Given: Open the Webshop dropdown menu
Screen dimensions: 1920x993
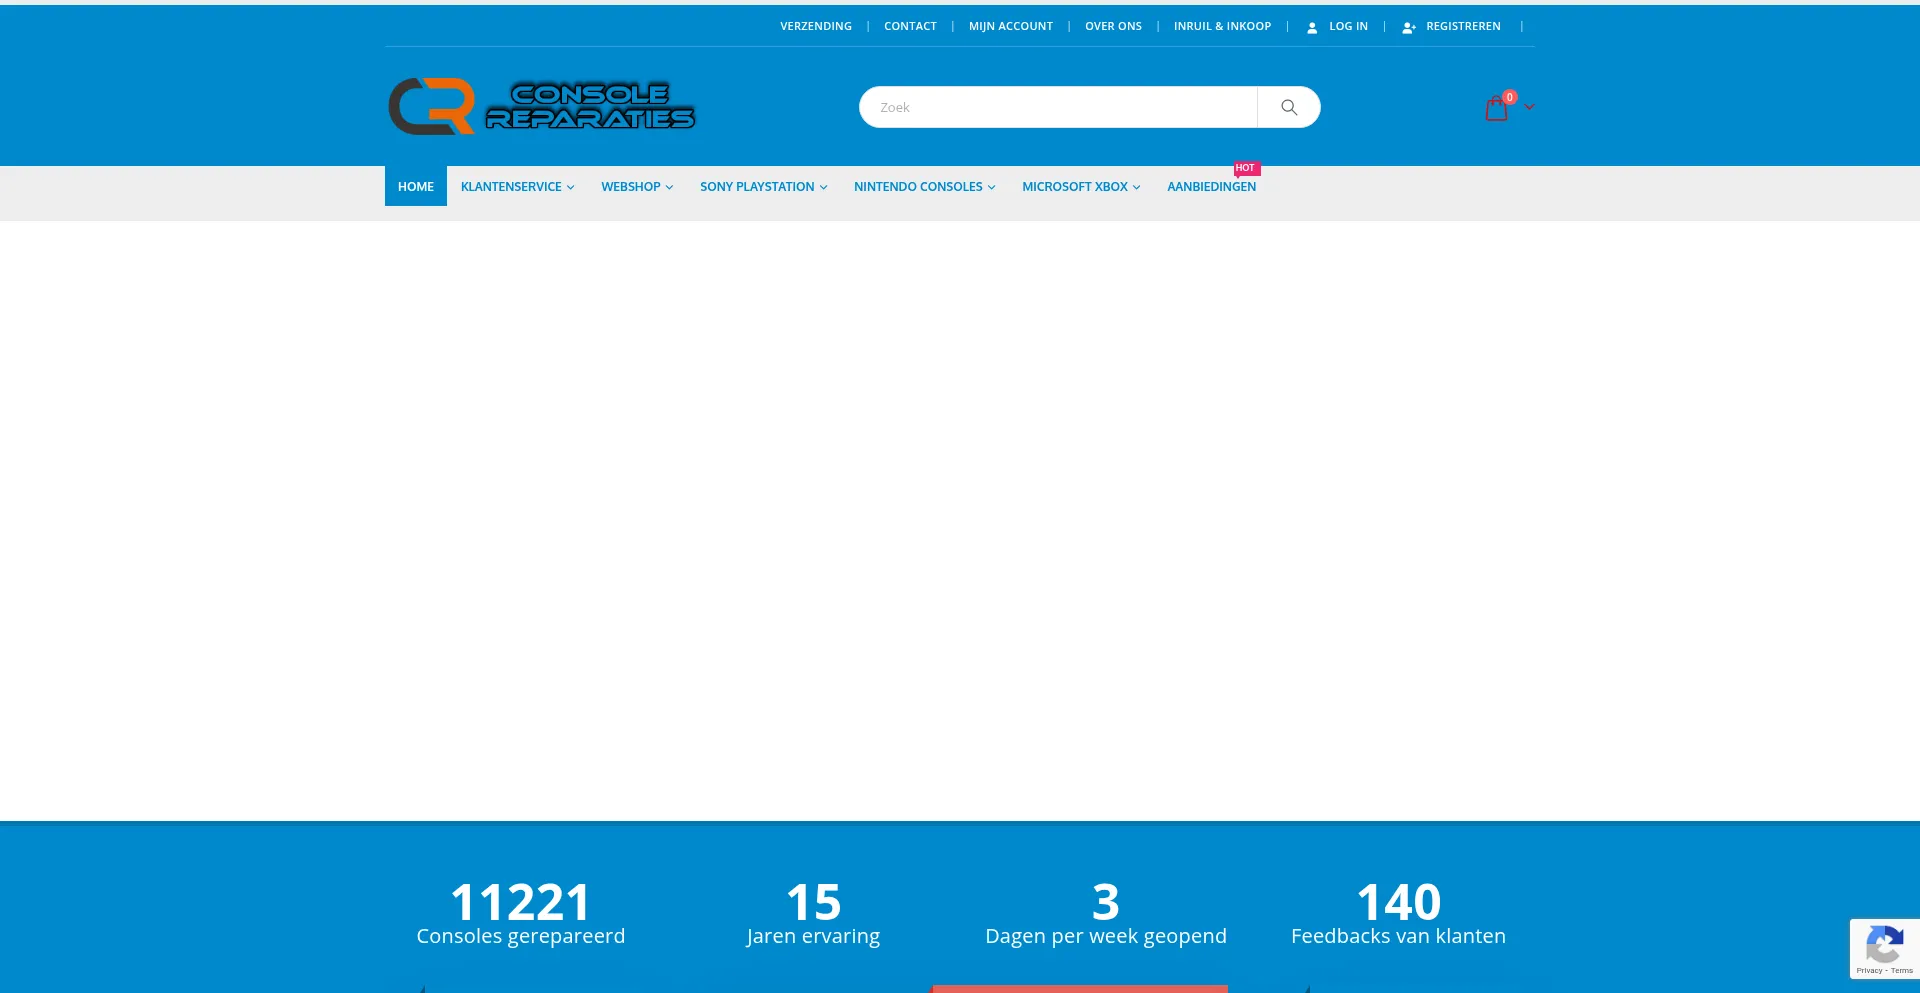Looking at the screenshot, I should pyautogui.click(x=637, y=187).
